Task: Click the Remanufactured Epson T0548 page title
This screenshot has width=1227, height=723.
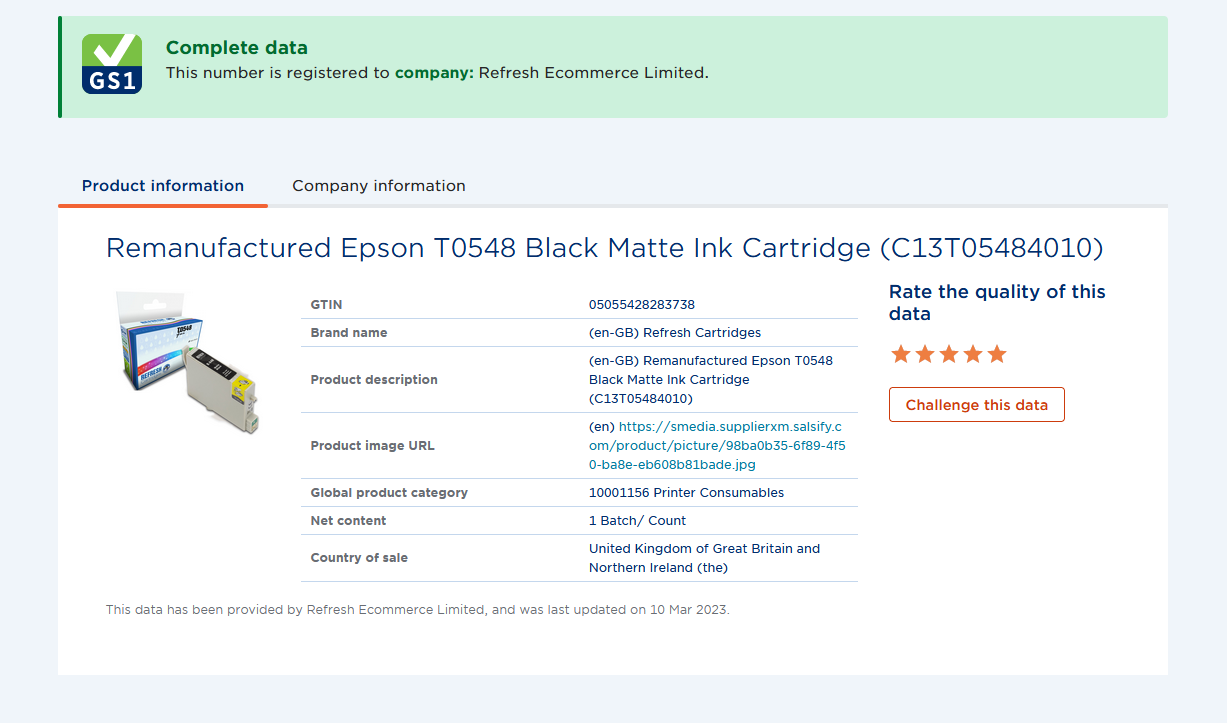Action: click(604, 248)
